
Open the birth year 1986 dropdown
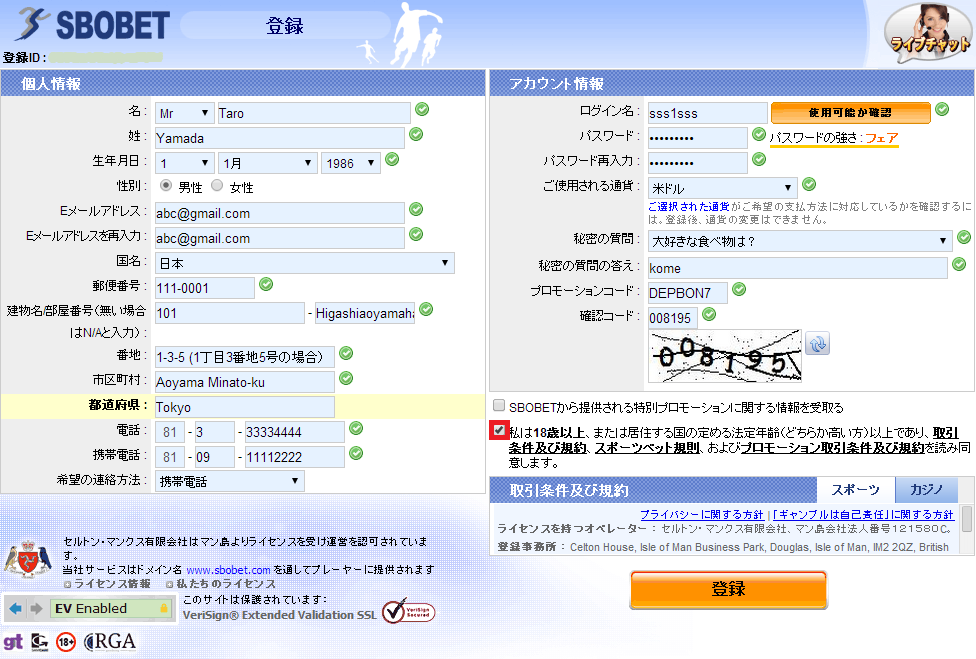click(351, 163)
